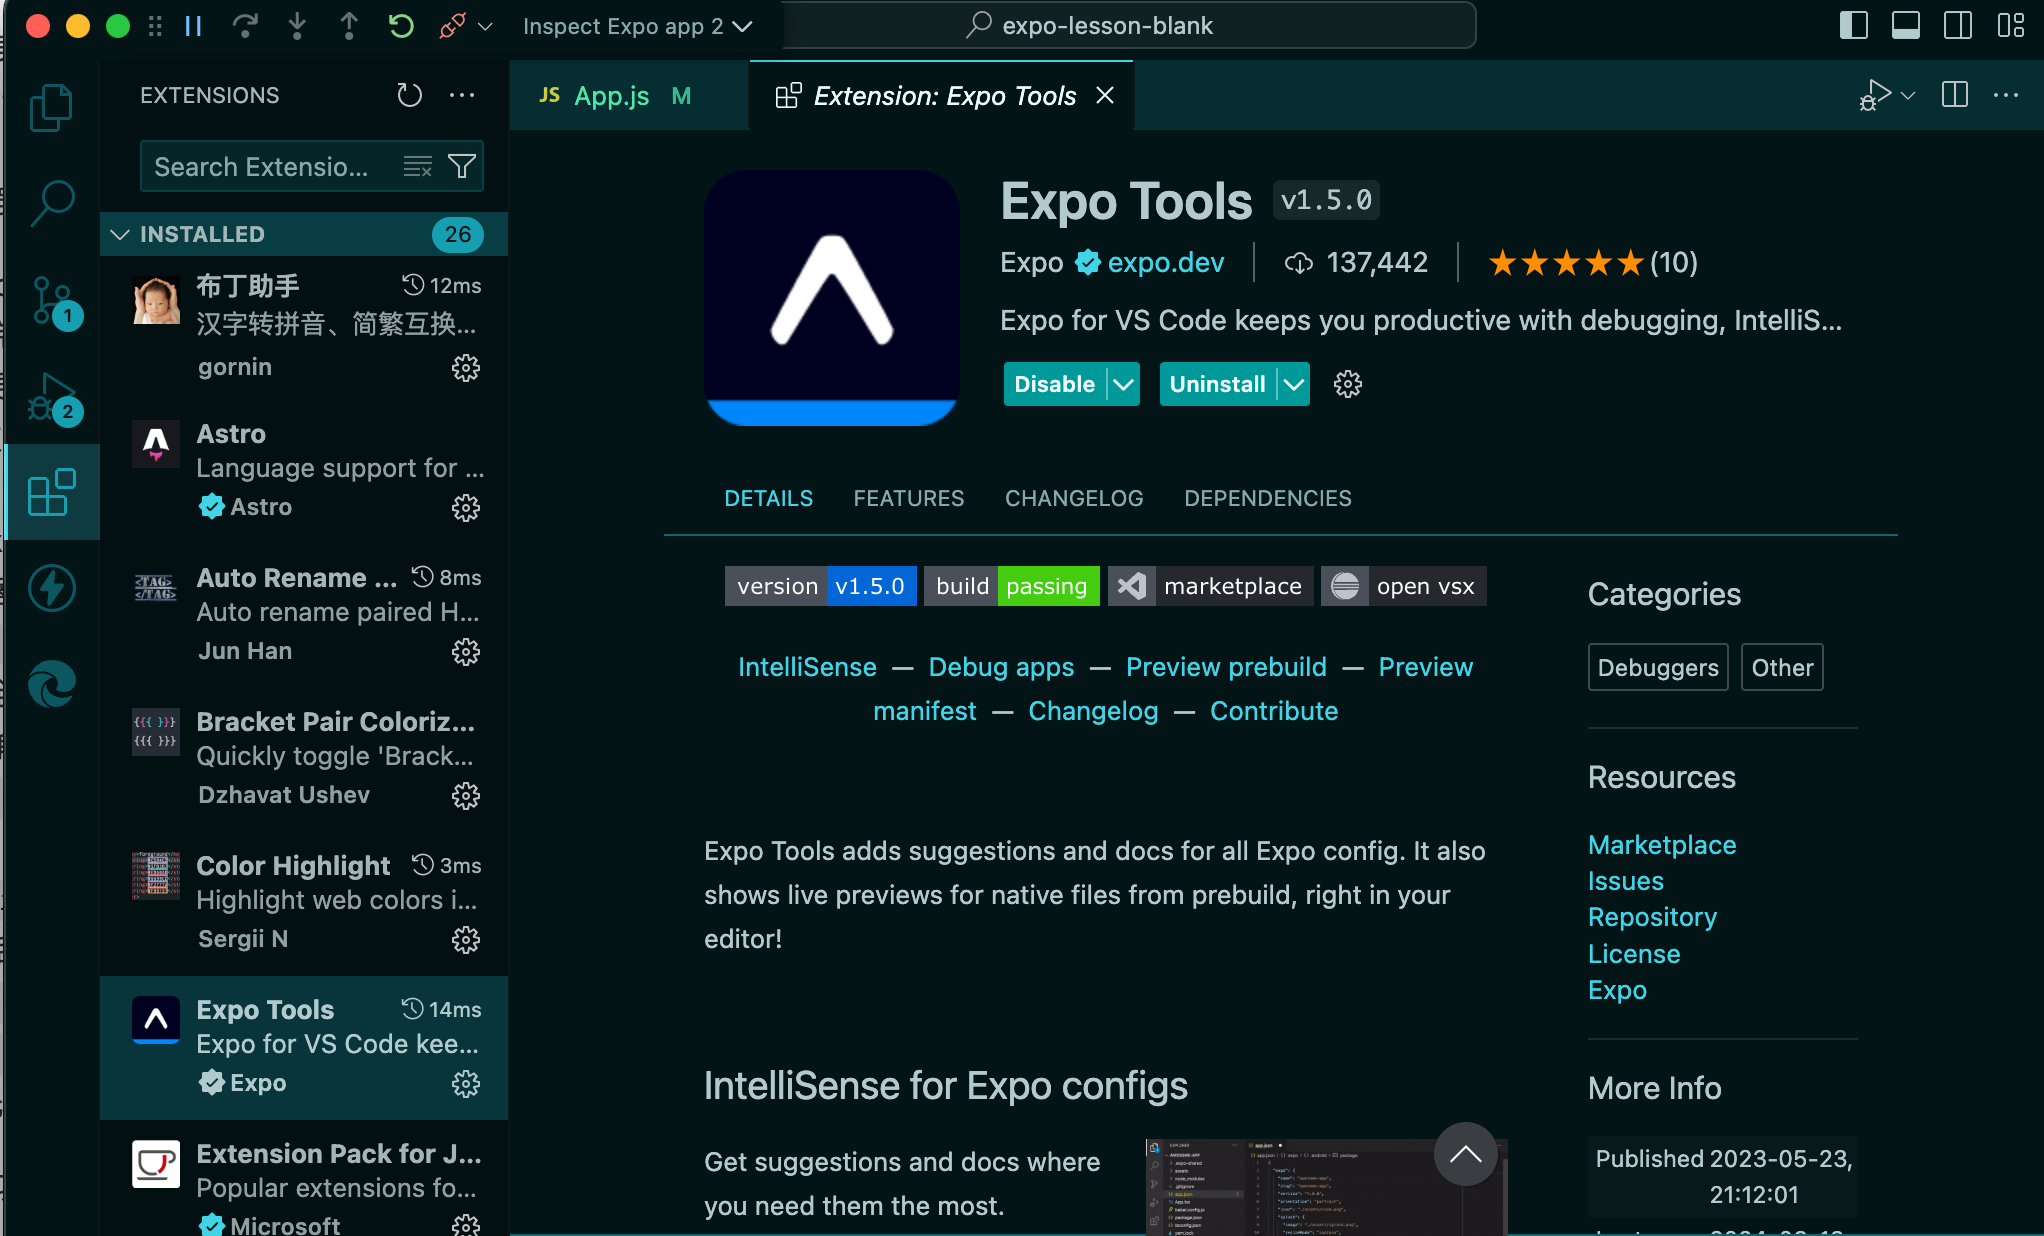The width and height of the screenshot is (2044, 1236).
Task: Expand the Uninstall button dropdown arrow
Action: click(x=1294, y=384)
